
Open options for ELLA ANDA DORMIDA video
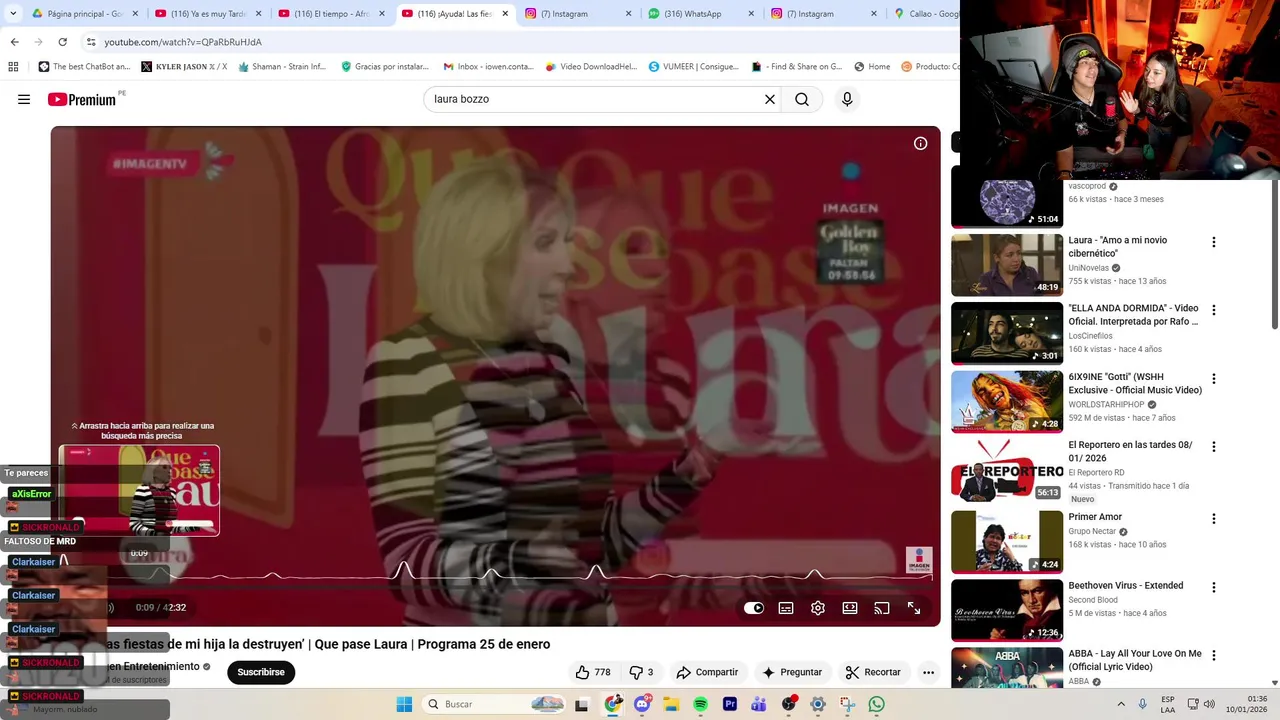point(1214,310)
